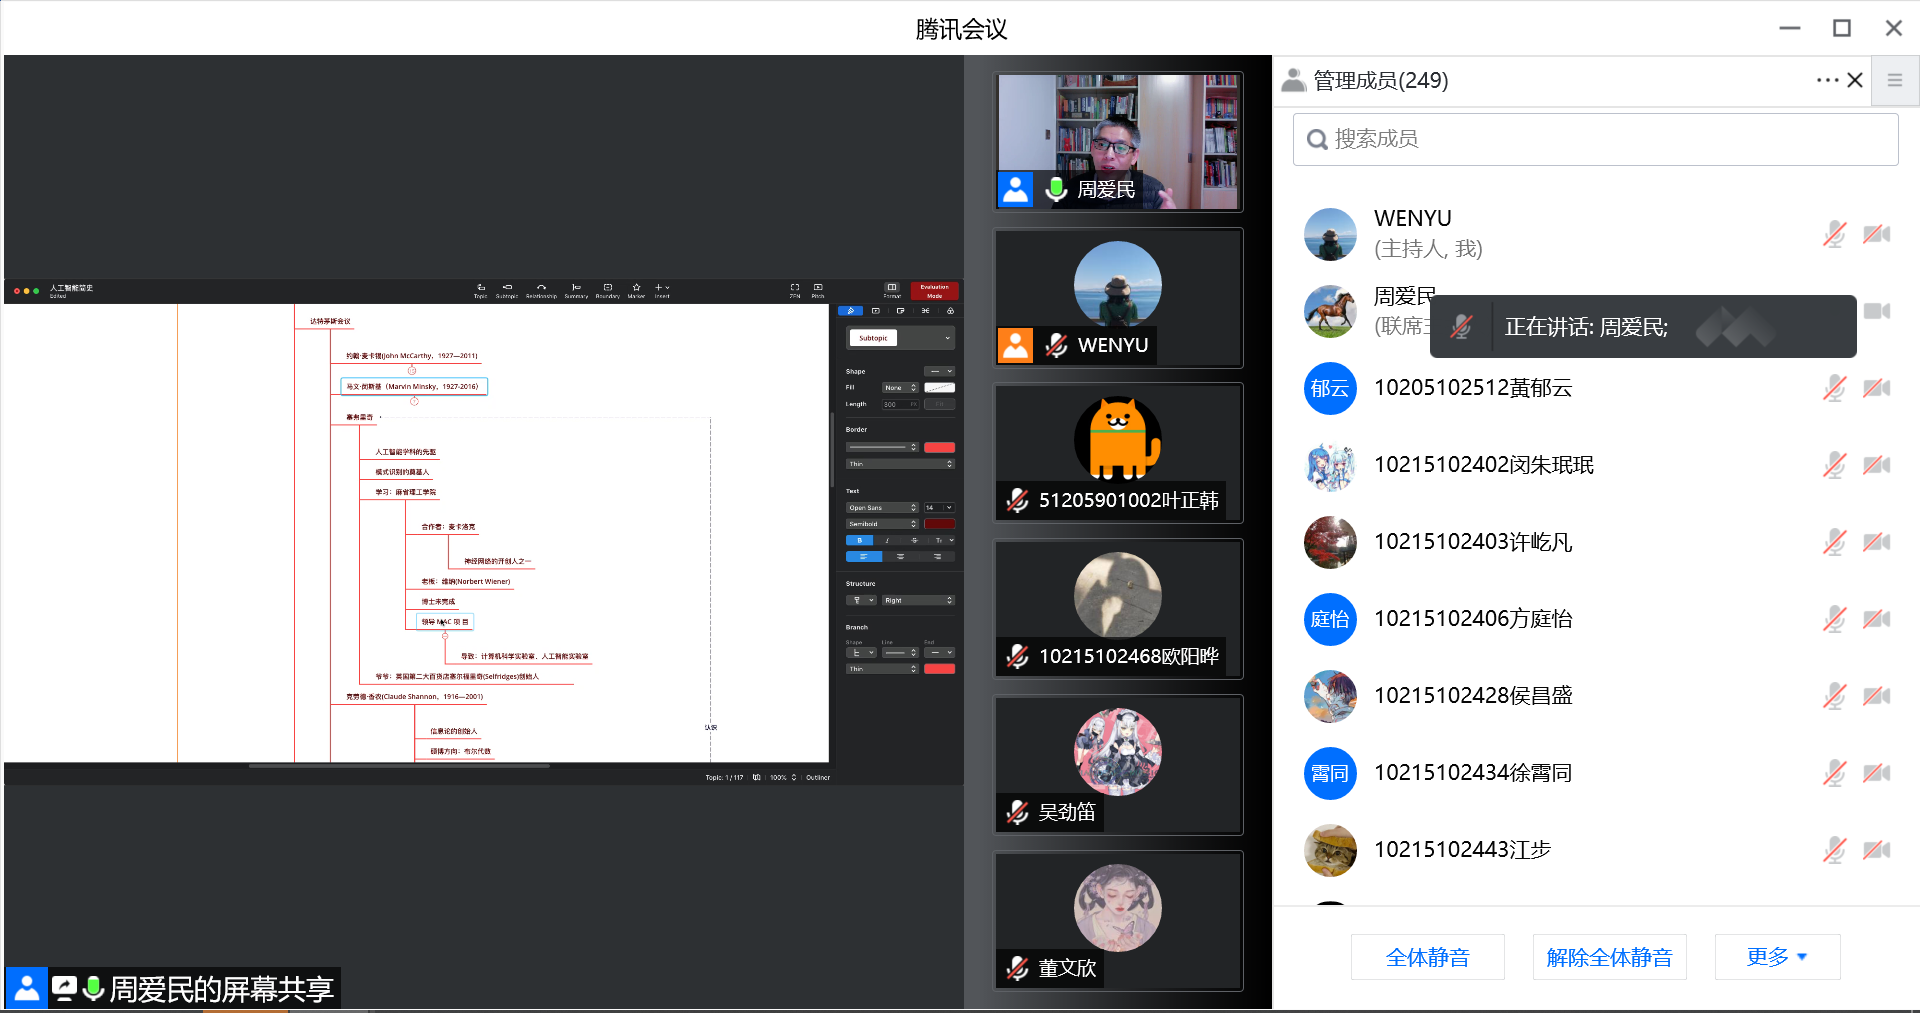Toggle the WENYU host microphone in member list
Image resolution: width=1920 pixels, height=1013 pixels.
(1834, 234)
